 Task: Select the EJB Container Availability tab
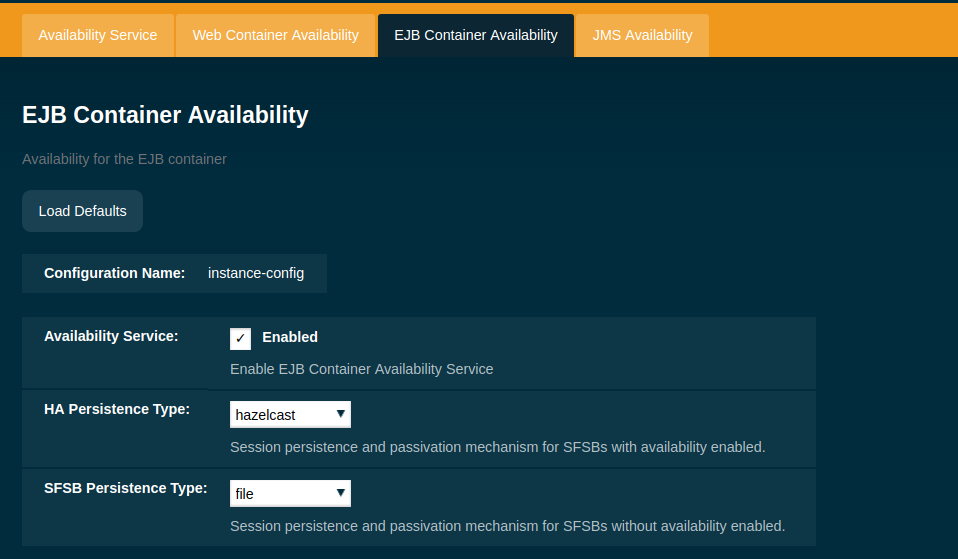pyautogui.click(x=475, y=35)
